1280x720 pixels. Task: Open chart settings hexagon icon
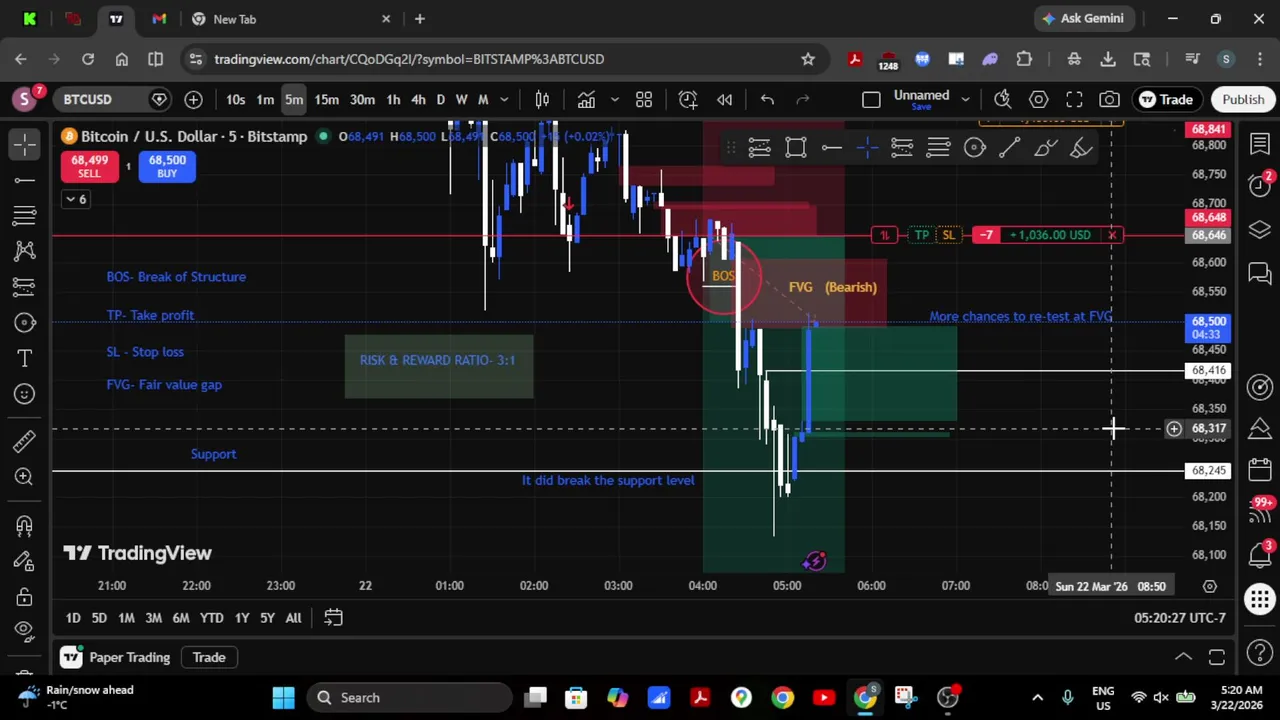pyautogui.click(x=1038, y=99)
